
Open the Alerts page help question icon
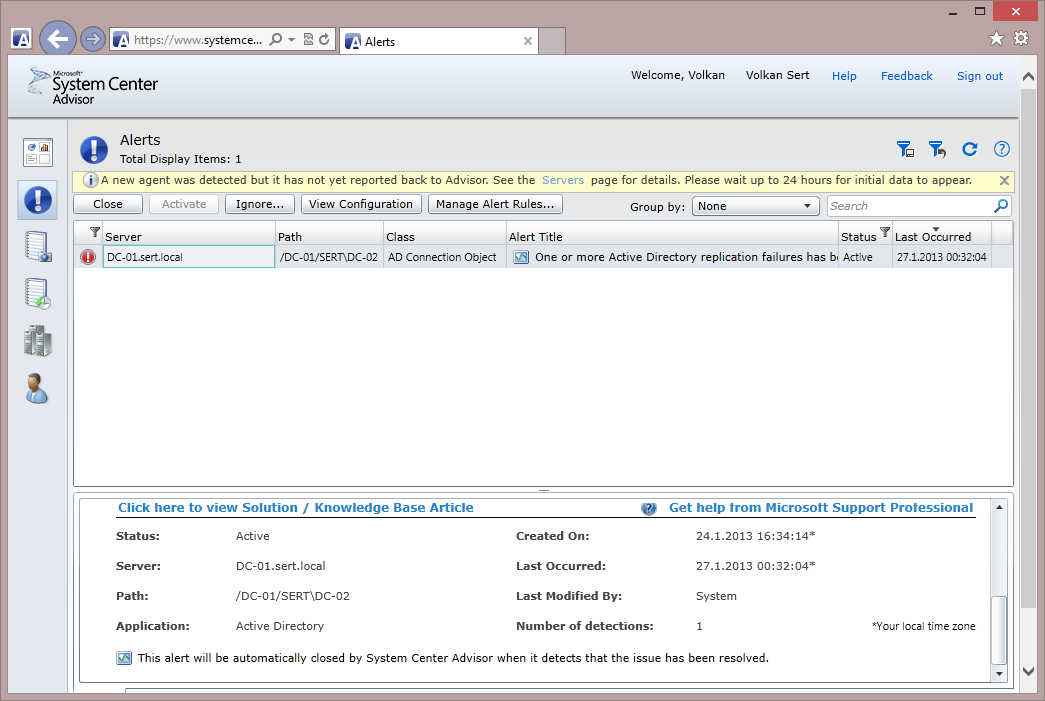pos(1002,149)
